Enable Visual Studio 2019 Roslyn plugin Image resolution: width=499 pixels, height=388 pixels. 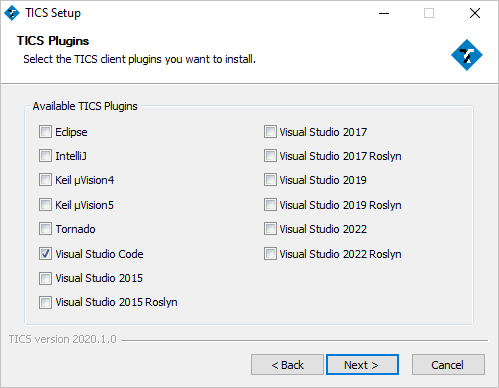[x=270, y=205]
